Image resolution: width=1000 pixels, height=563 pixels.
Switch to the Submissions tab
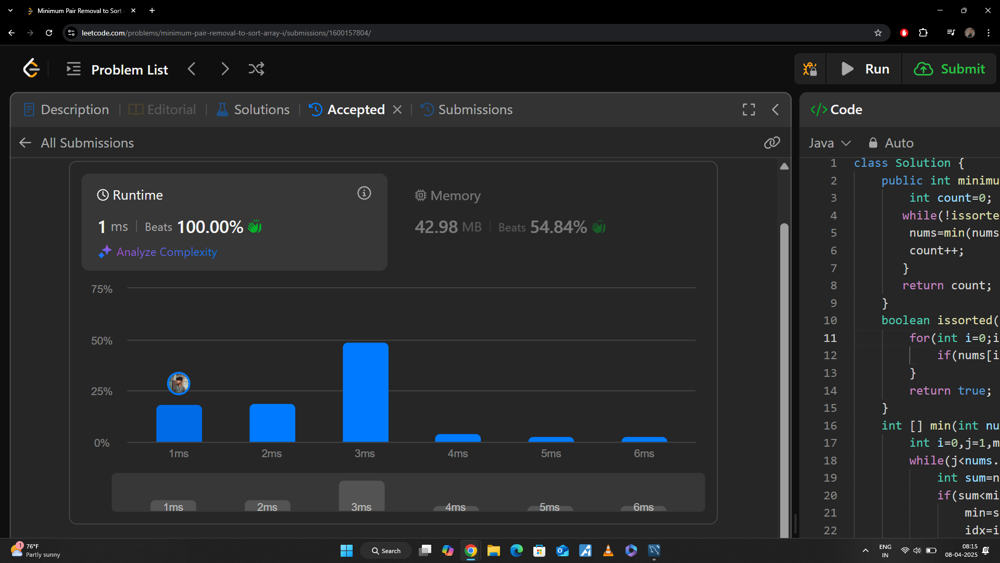pyautogui.click(x=466, y=110)
